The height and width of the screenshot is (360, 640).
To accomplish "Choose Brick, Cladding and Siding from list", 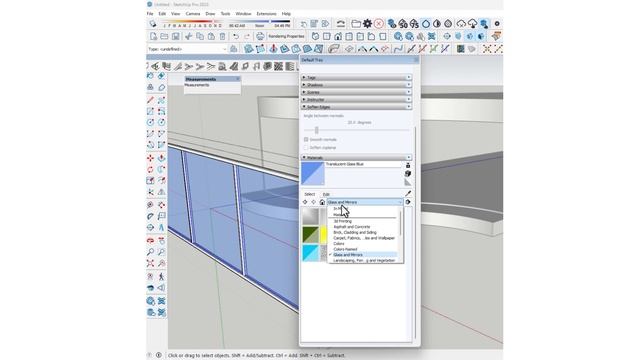I will (x=355, y=232).
